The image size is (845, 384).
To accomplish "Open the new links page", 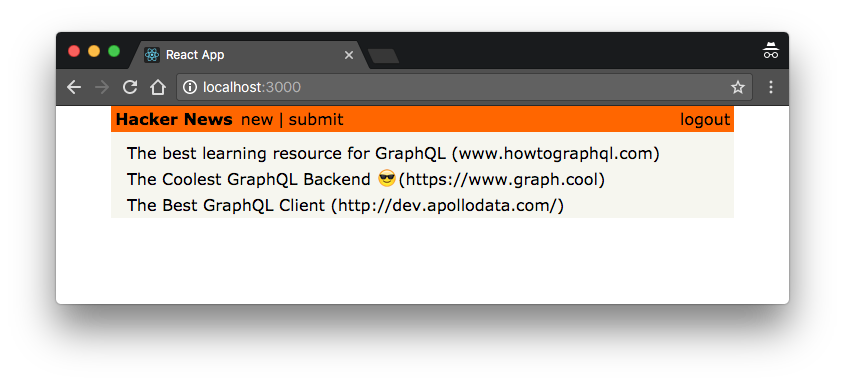I will 257,120.
